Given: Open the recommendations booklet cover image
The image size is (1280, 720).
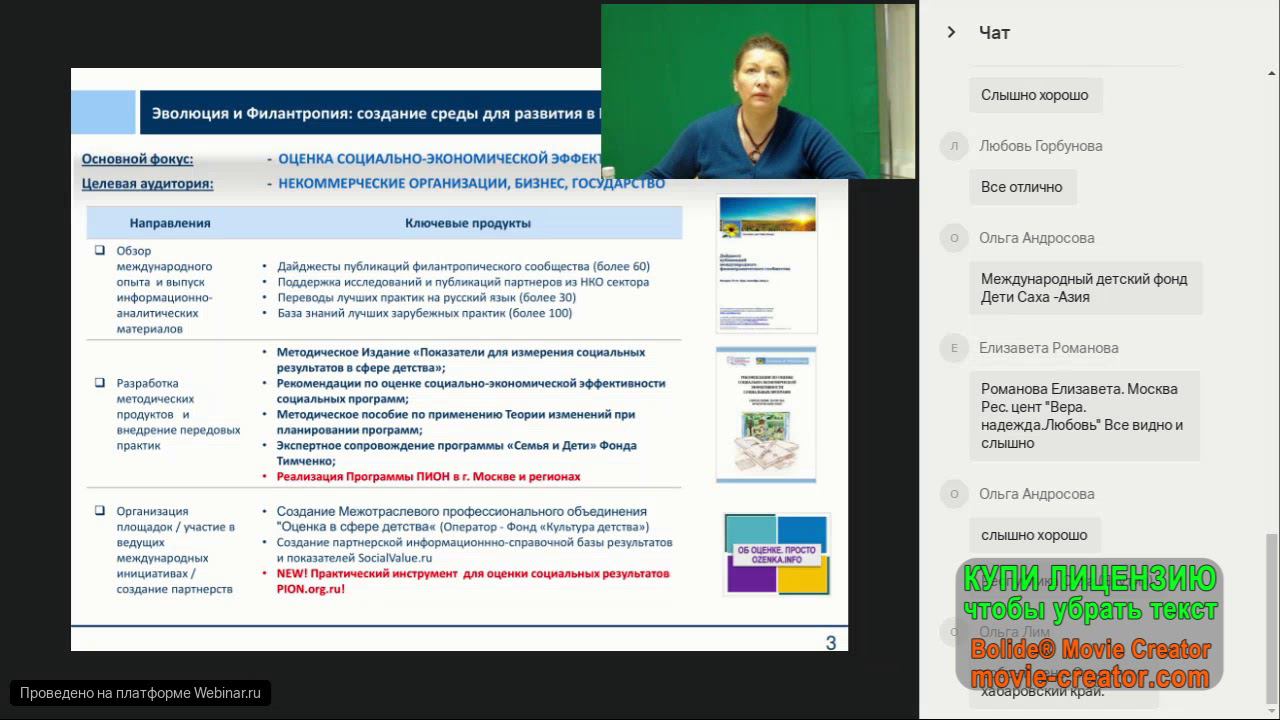Looking at the screenshot, I should 766,415.
